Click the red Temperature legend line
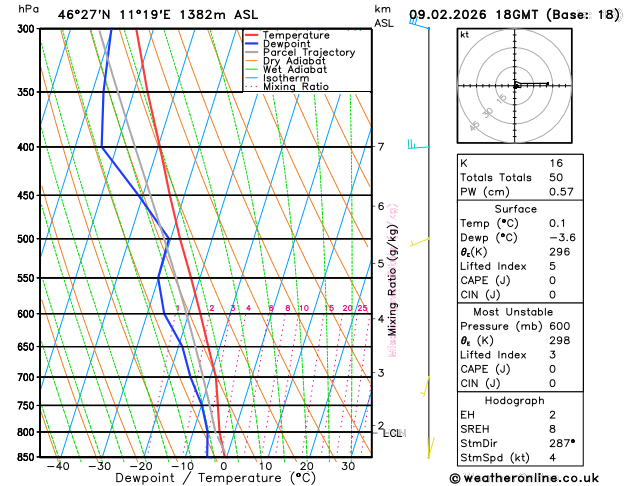This screenshot has height=486, width=629. (252, 35)
